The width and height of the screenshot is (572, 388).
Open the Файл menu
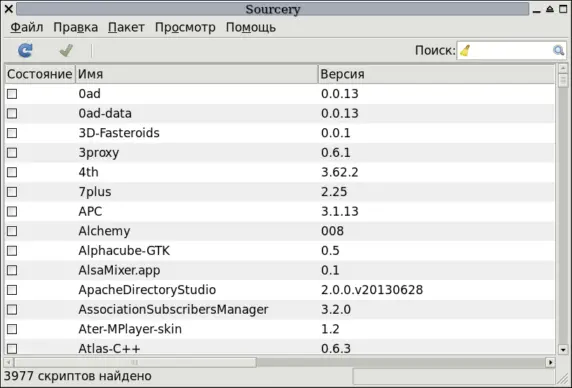[x=27, y=27]
